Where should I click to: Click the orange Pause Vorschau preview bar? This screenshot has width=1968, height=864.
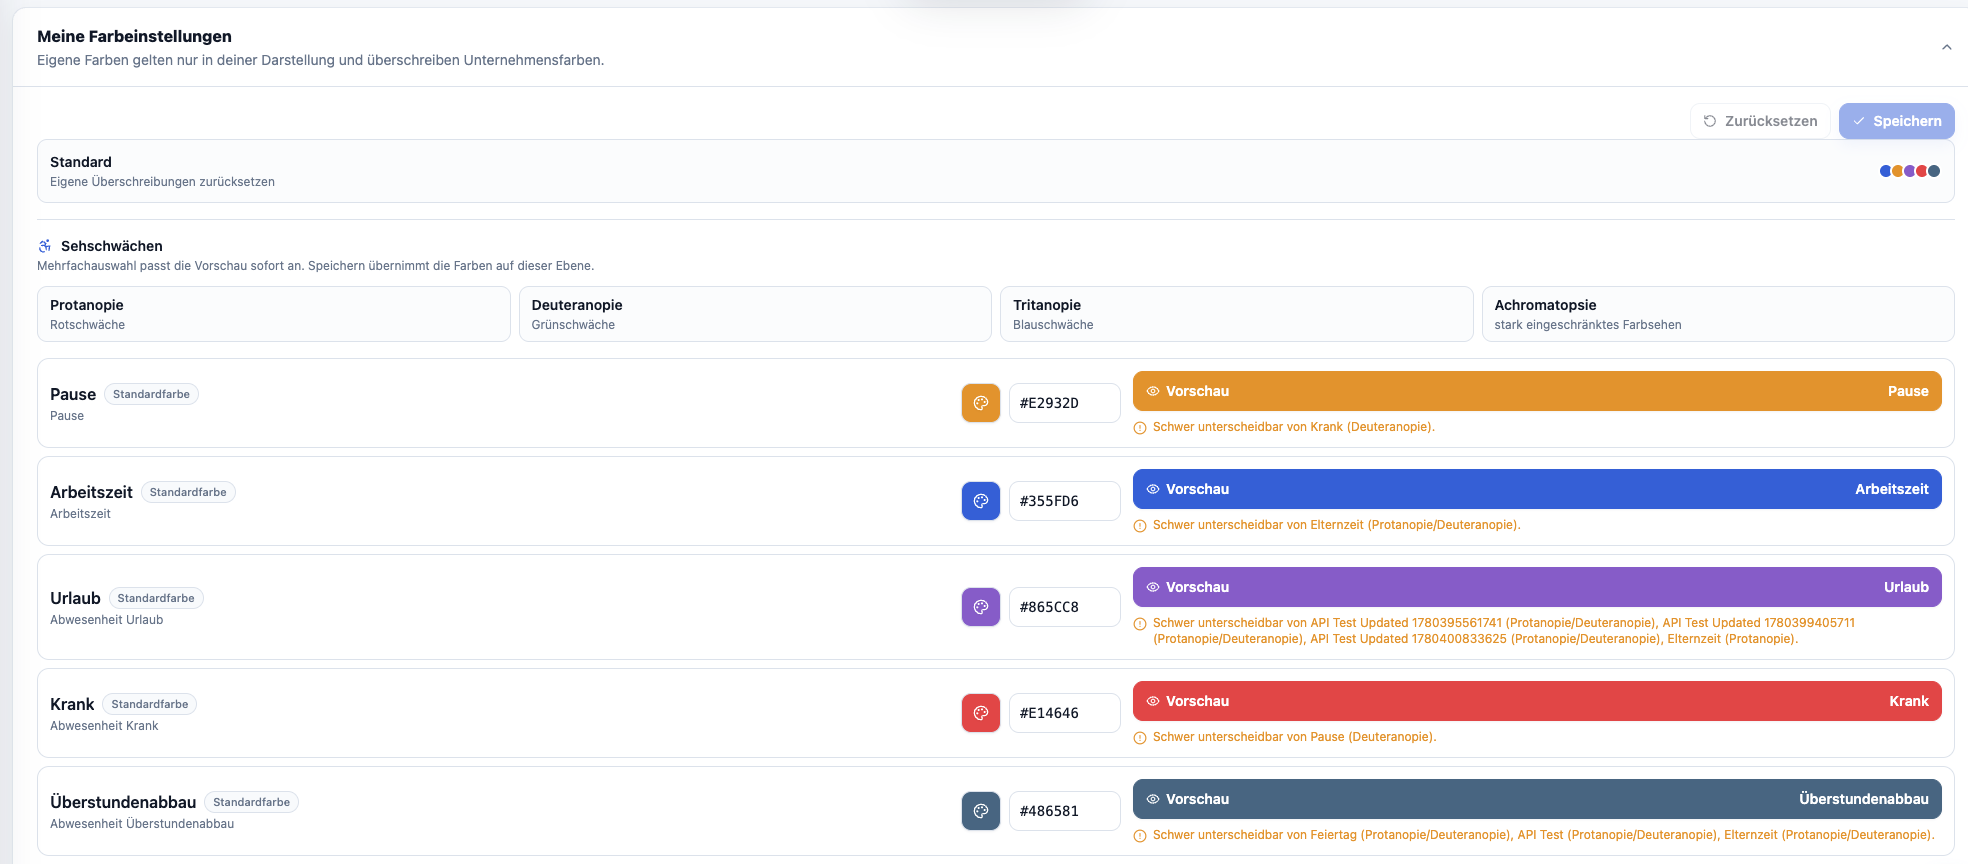tap(1537, 391)
